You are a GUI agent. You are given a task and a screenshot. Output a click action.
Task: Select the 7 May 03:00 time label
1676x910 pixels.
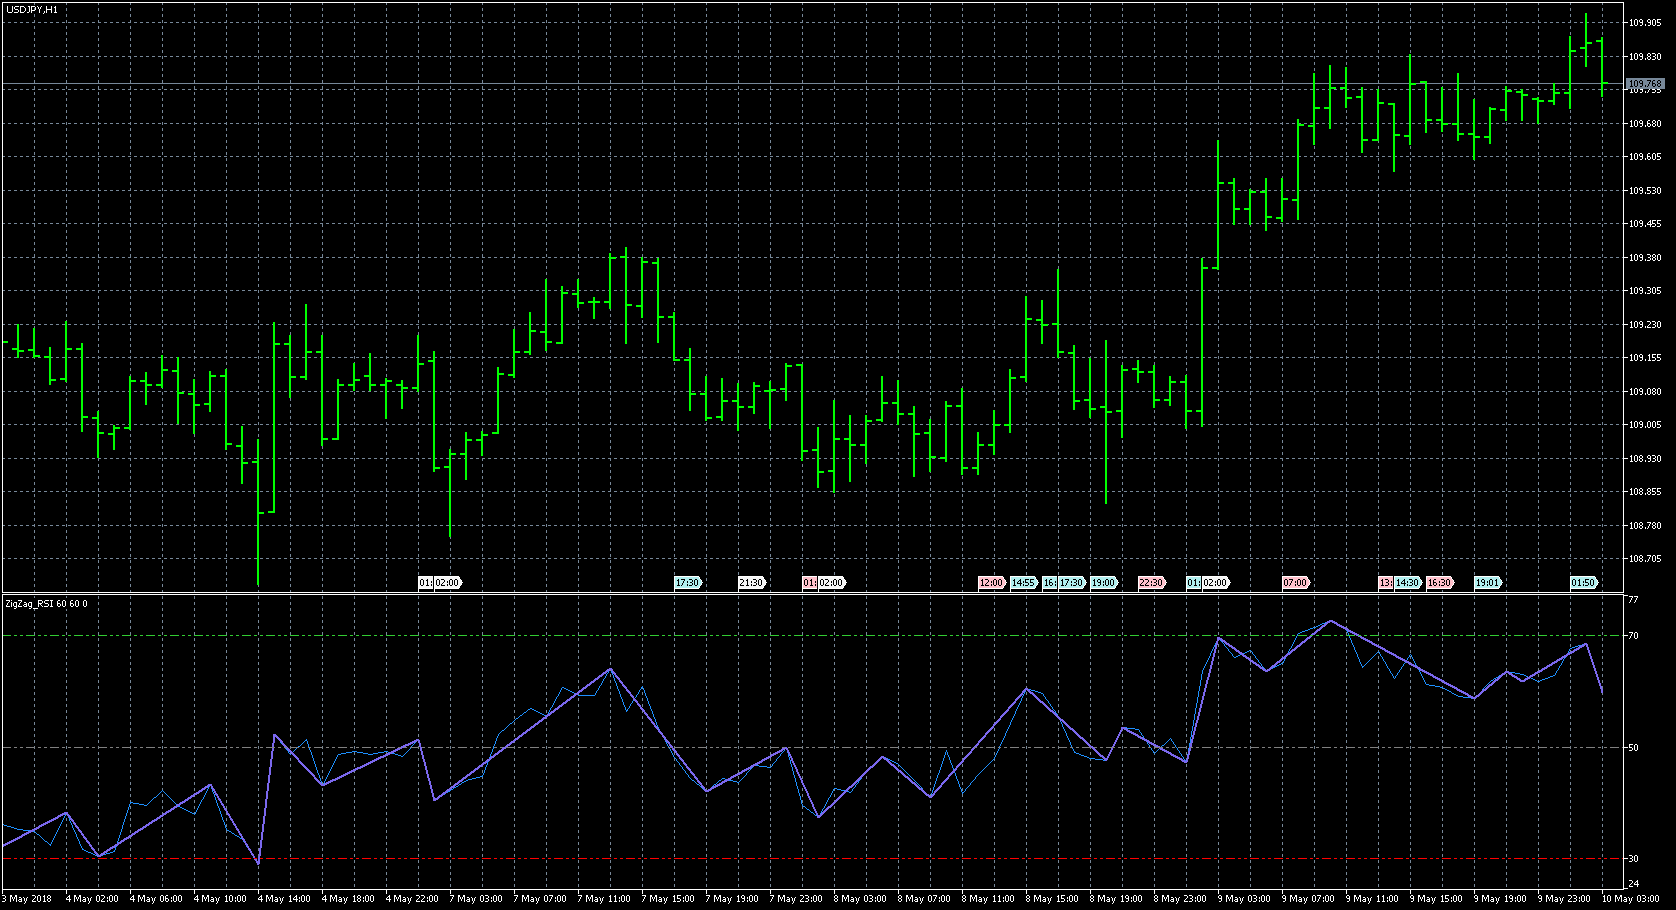click(x=476, y=899)
